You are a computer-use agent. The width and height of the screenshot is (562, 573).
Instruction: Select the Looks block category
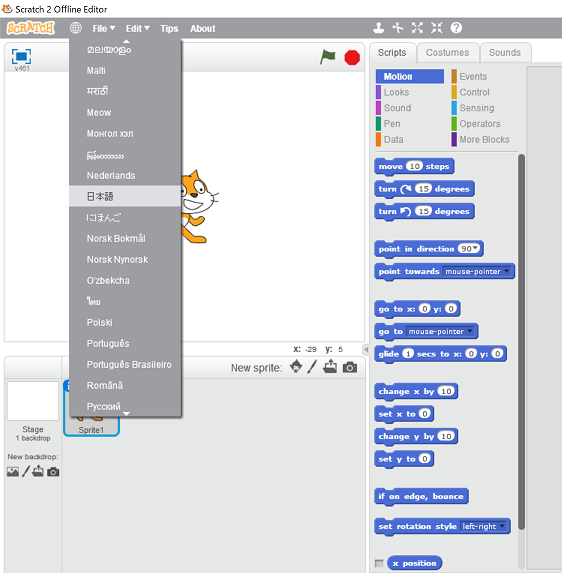[410, 92]
